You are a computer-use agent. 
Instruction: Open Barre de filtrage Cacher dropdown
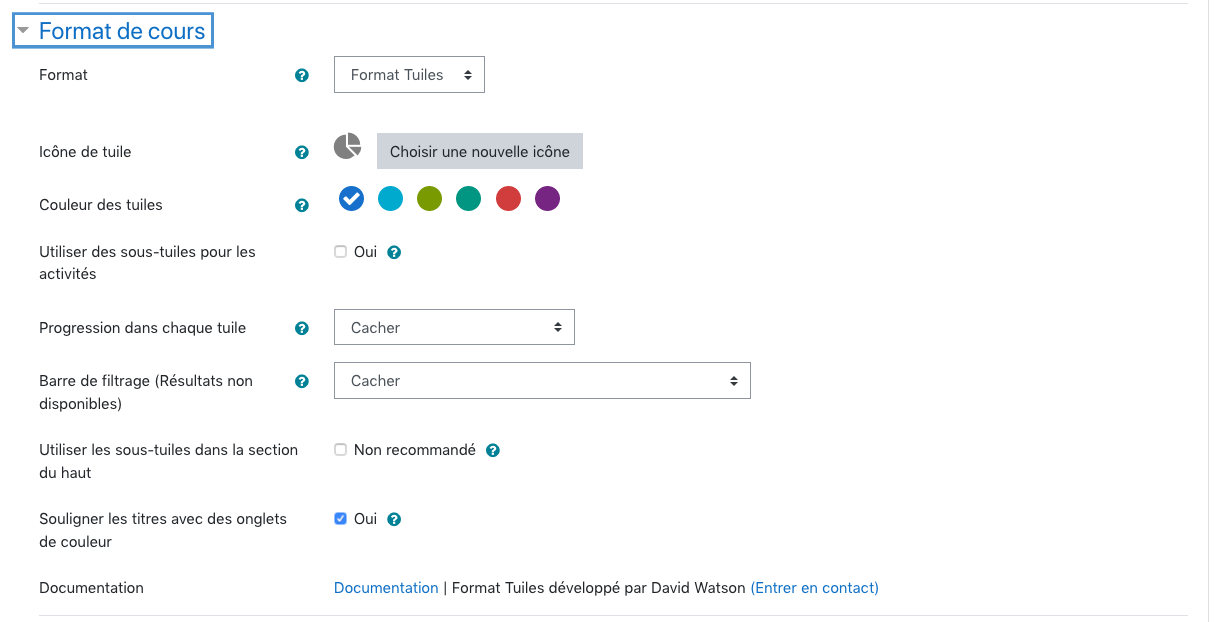click(542, 381)
